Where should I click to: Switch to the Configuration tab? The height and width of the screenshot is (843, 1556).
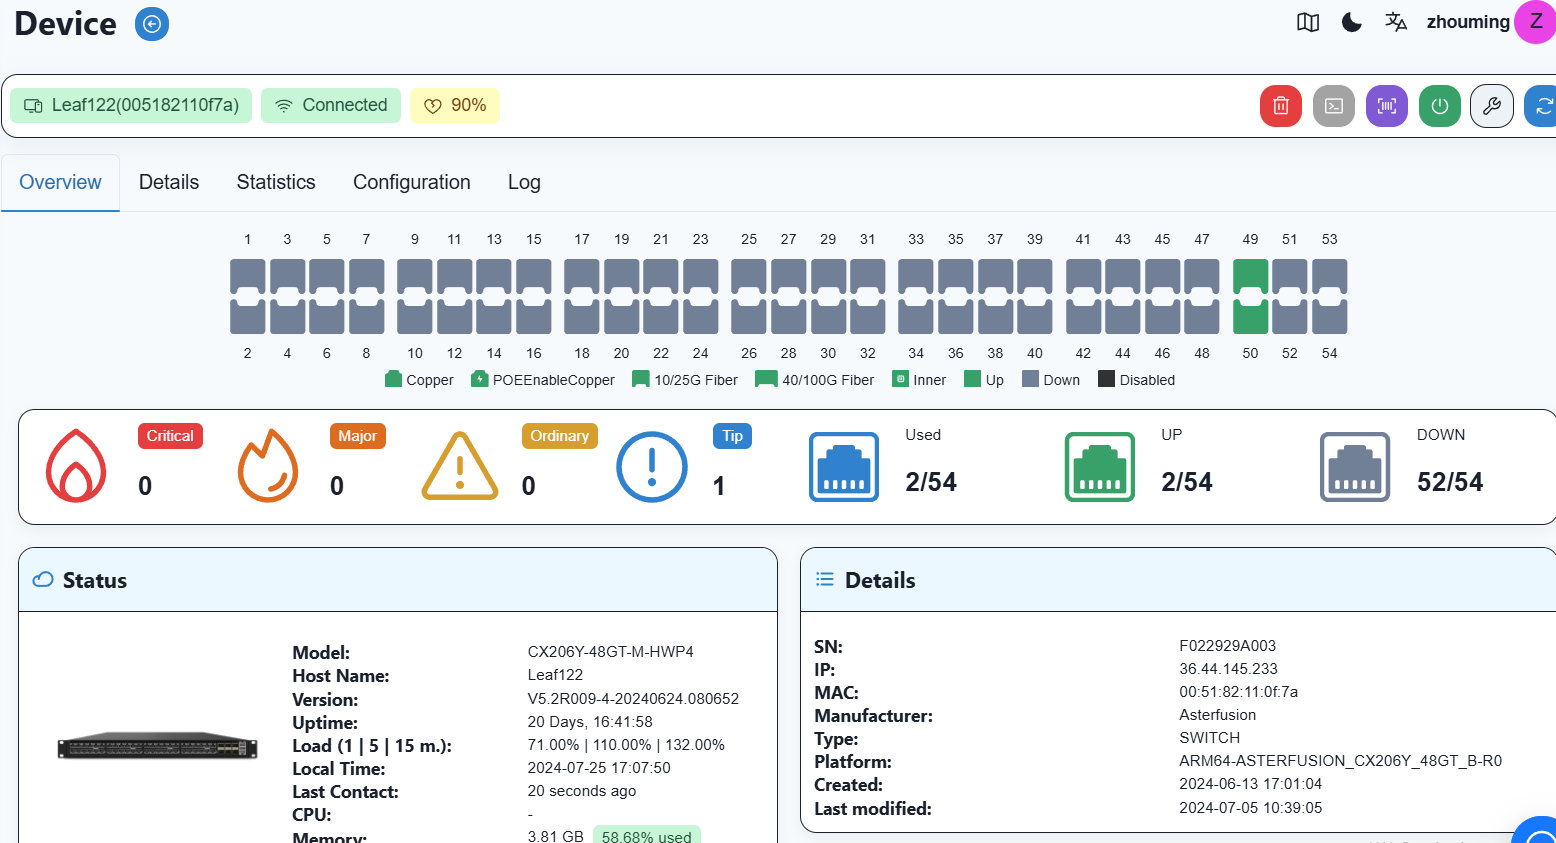412,182
